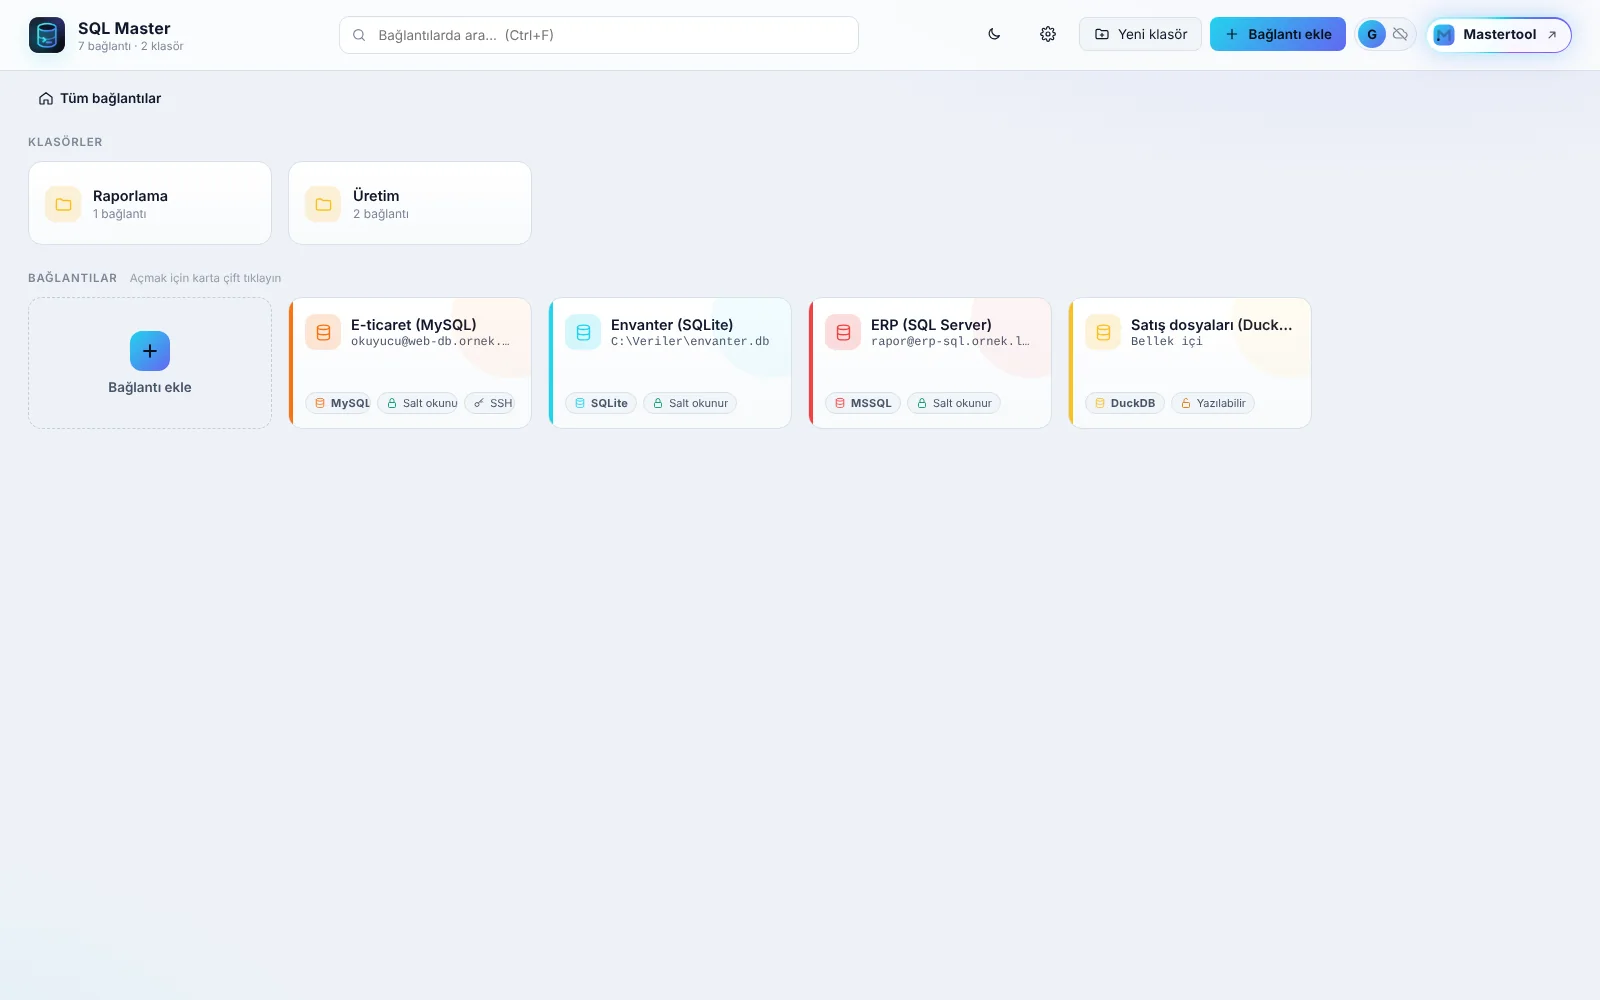Click the SQL Master logo icon
The image size is (1600, 1000).
click(x=47, y=35)
